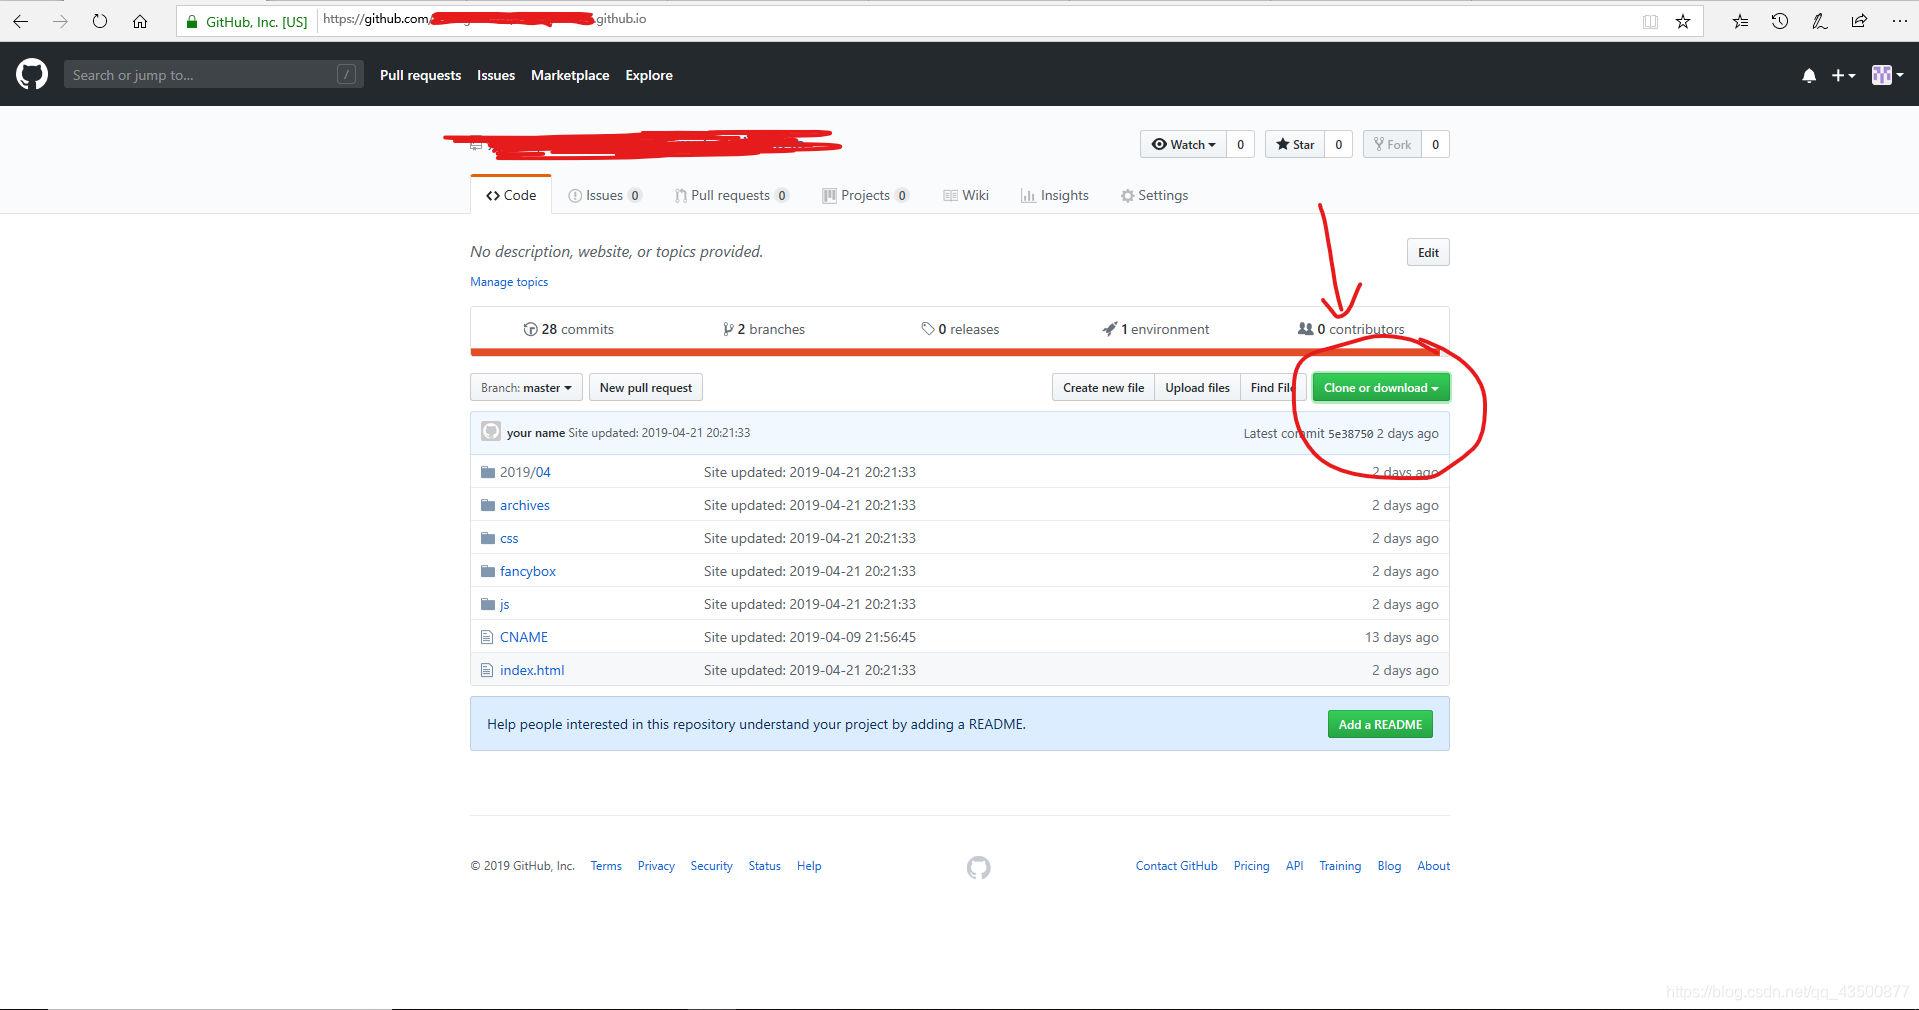Open the favorites list hub icon
This screenshot has width=1919, height=1010.
pos(1741,21)
